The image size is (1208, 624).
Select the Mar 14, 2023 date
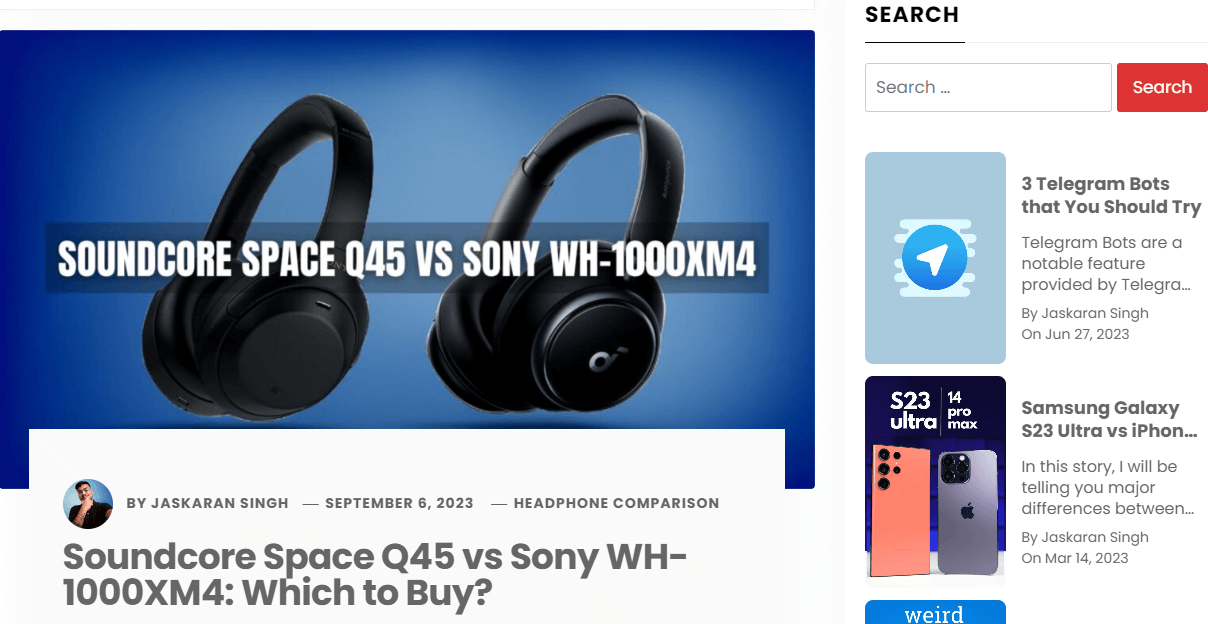click(1086, 558)
